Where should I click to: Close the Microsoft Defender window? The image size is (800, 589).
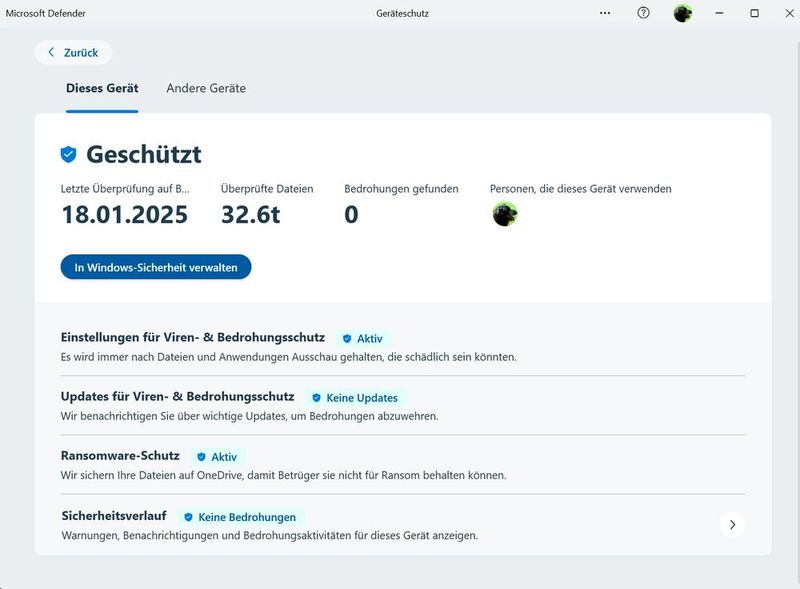tap(789, 13)
